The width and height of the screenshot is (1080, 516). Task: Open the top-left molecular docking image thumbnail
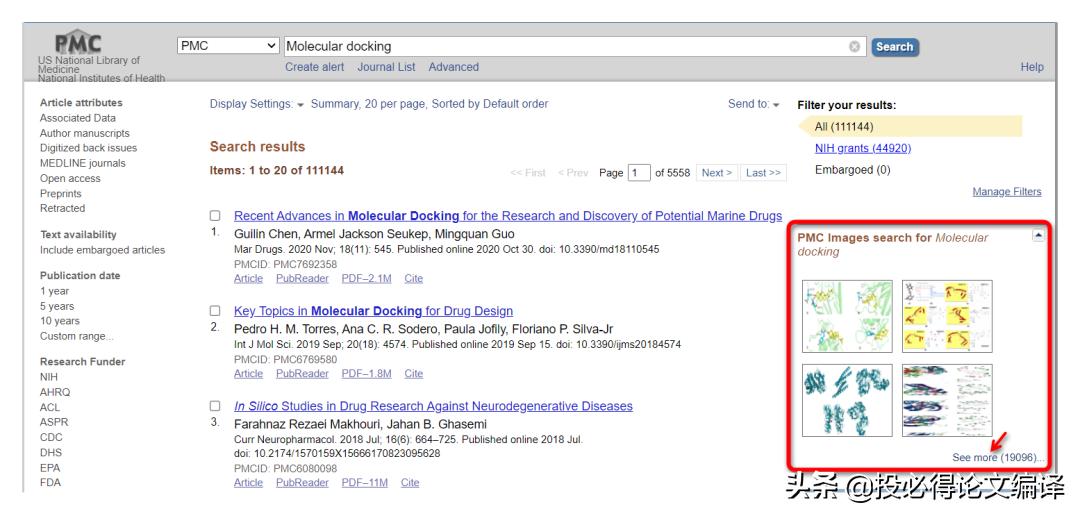[x=840, y=316]
